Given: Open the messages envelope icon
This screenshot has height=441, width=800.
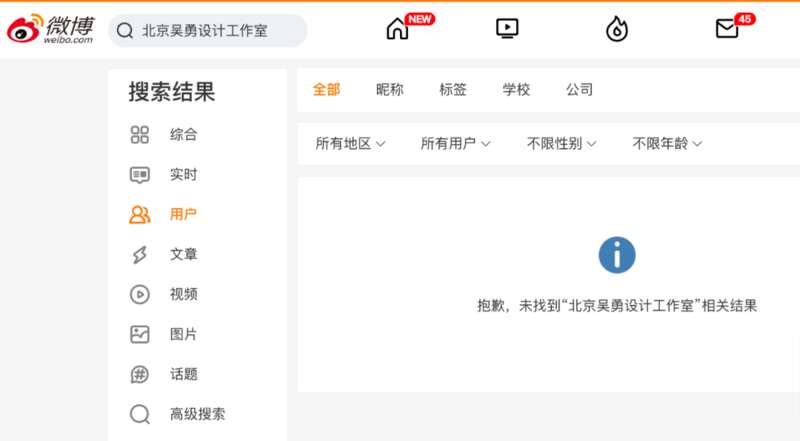Looking at the screenshot, I should coord(727,29).
